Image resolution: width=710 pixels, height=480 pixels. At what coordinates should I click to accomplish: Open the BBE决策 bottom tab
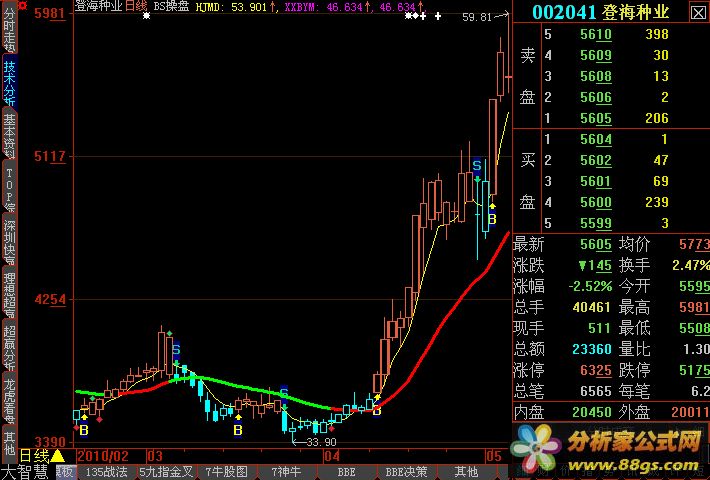tap(407, 471)
